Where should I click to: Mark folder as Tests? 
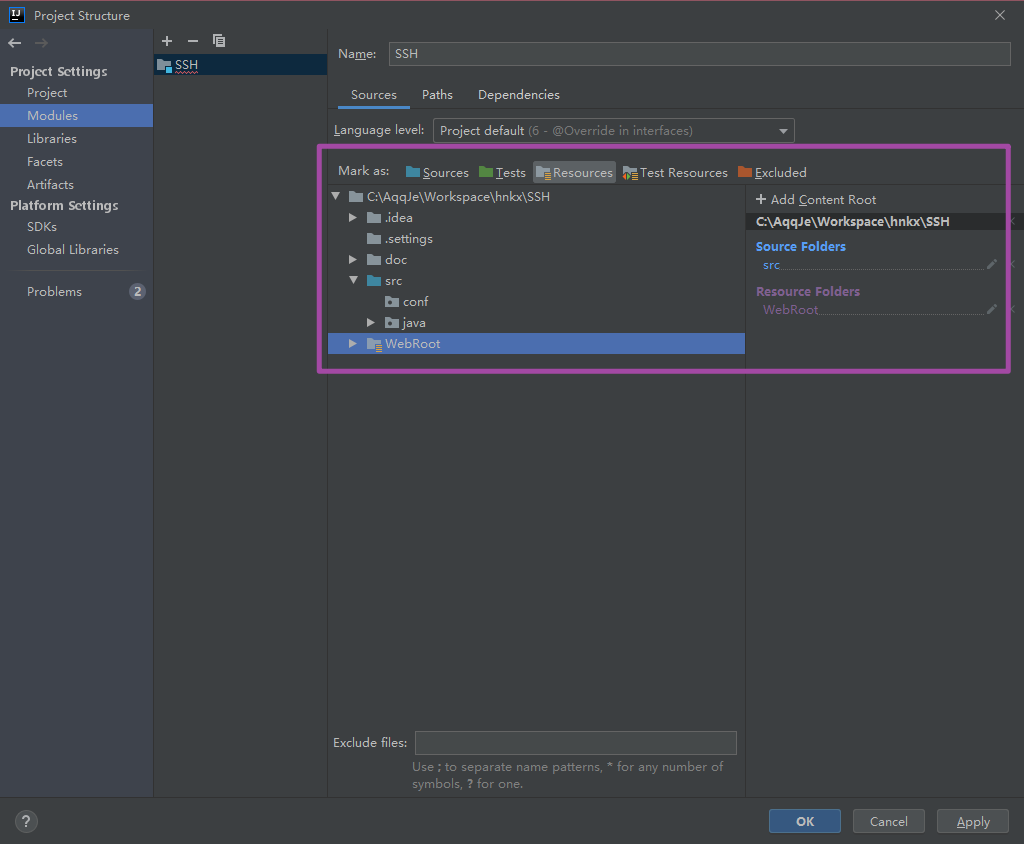[502, 172]
